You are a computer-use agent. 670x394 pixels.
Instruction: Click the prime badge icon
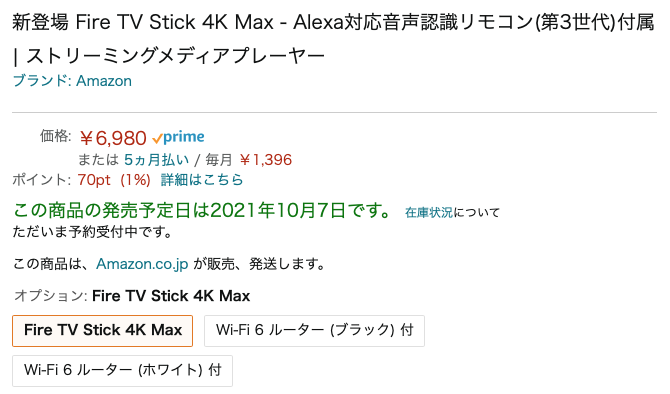tap(178, 137)
